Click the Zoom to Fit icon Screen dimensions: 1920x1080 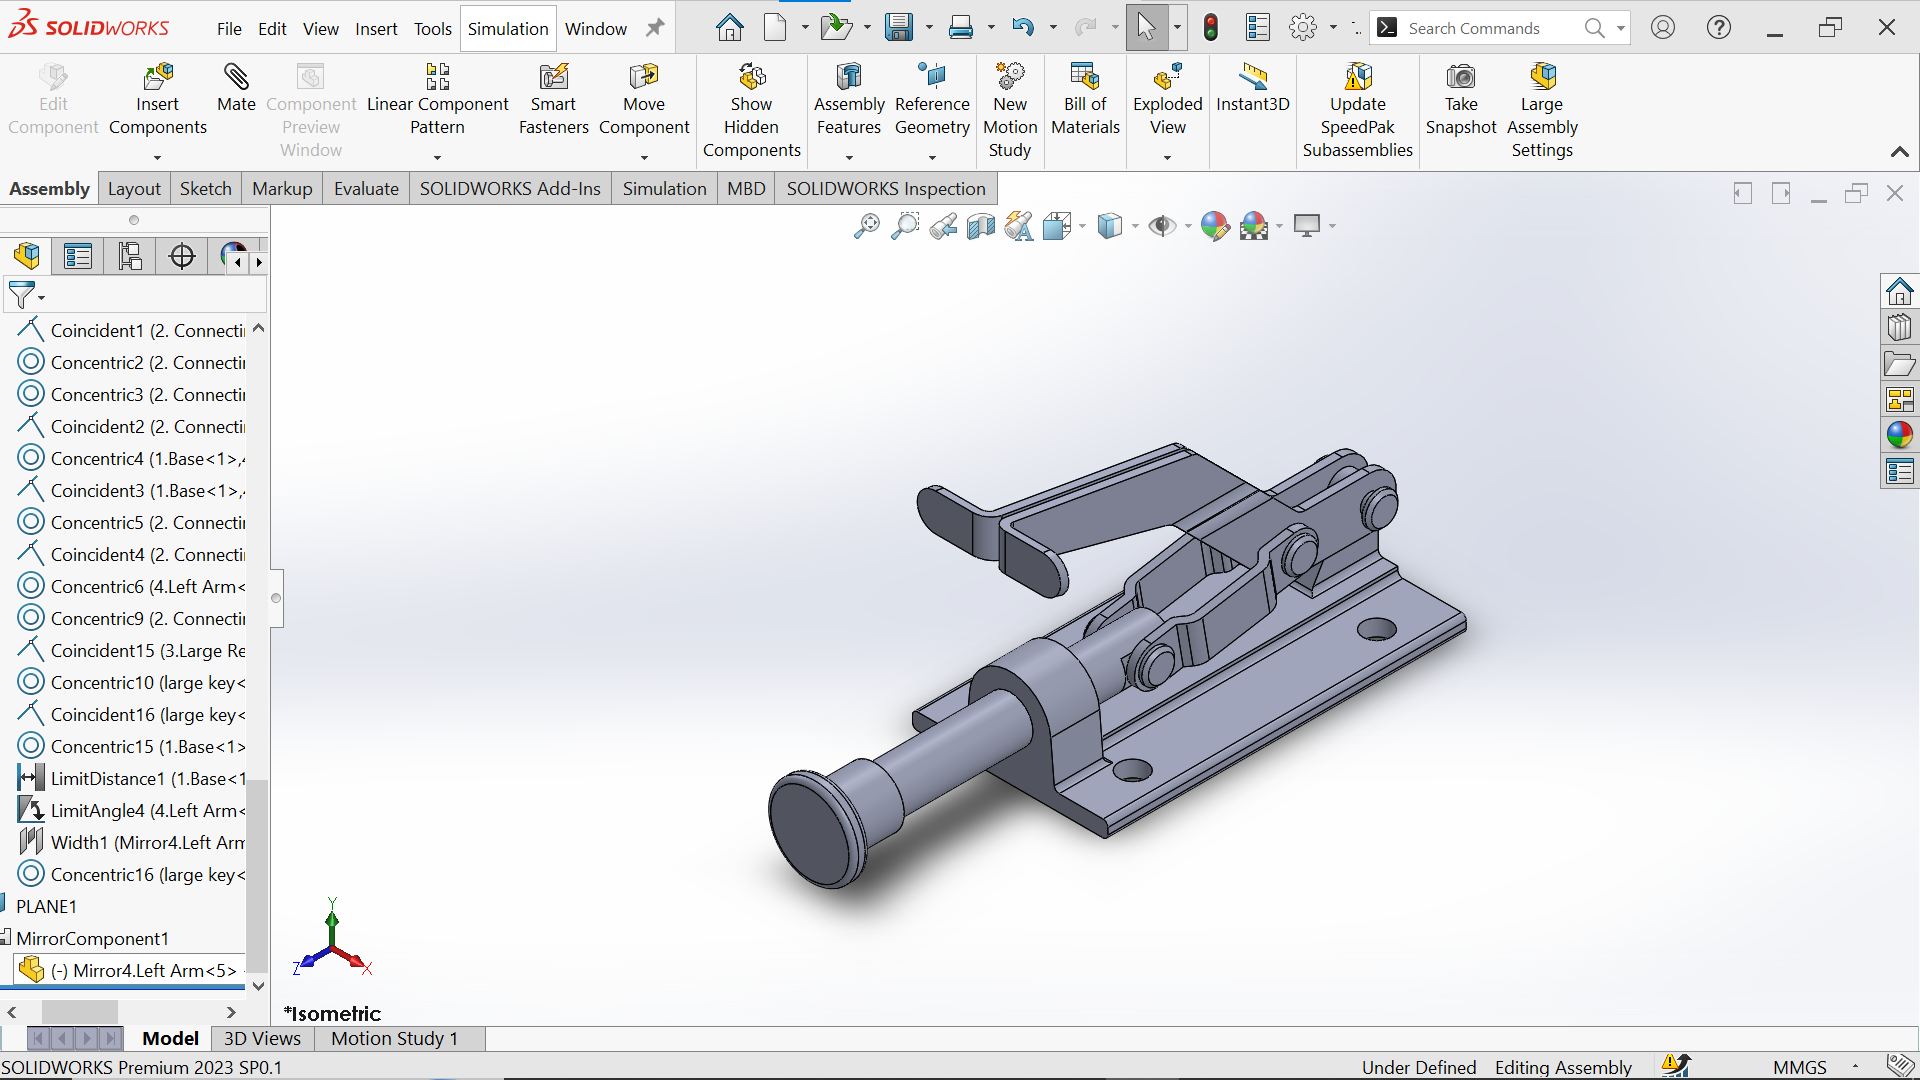pyautogui.click(x=866, y=226)
